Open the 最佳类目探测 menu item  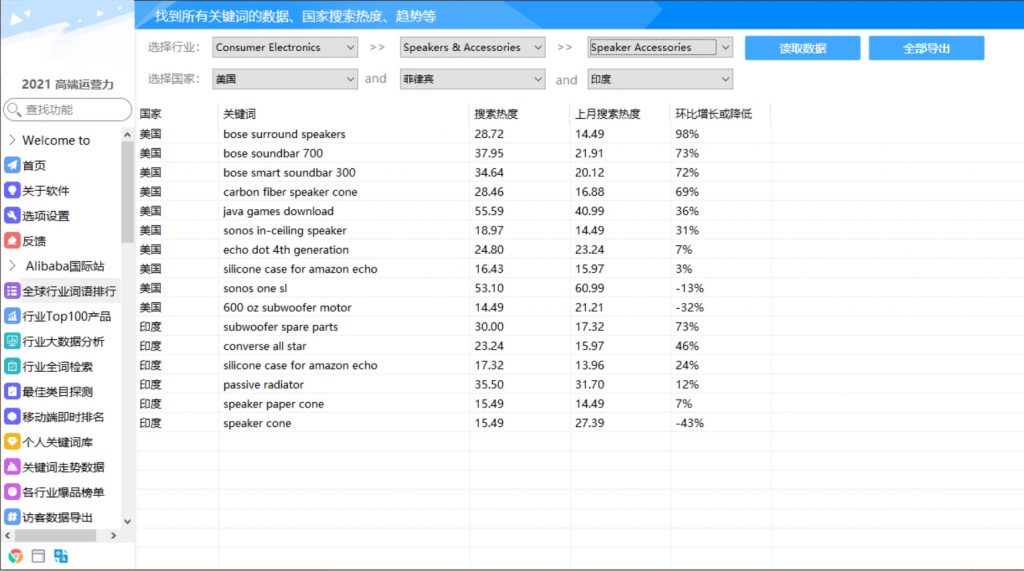57,391
